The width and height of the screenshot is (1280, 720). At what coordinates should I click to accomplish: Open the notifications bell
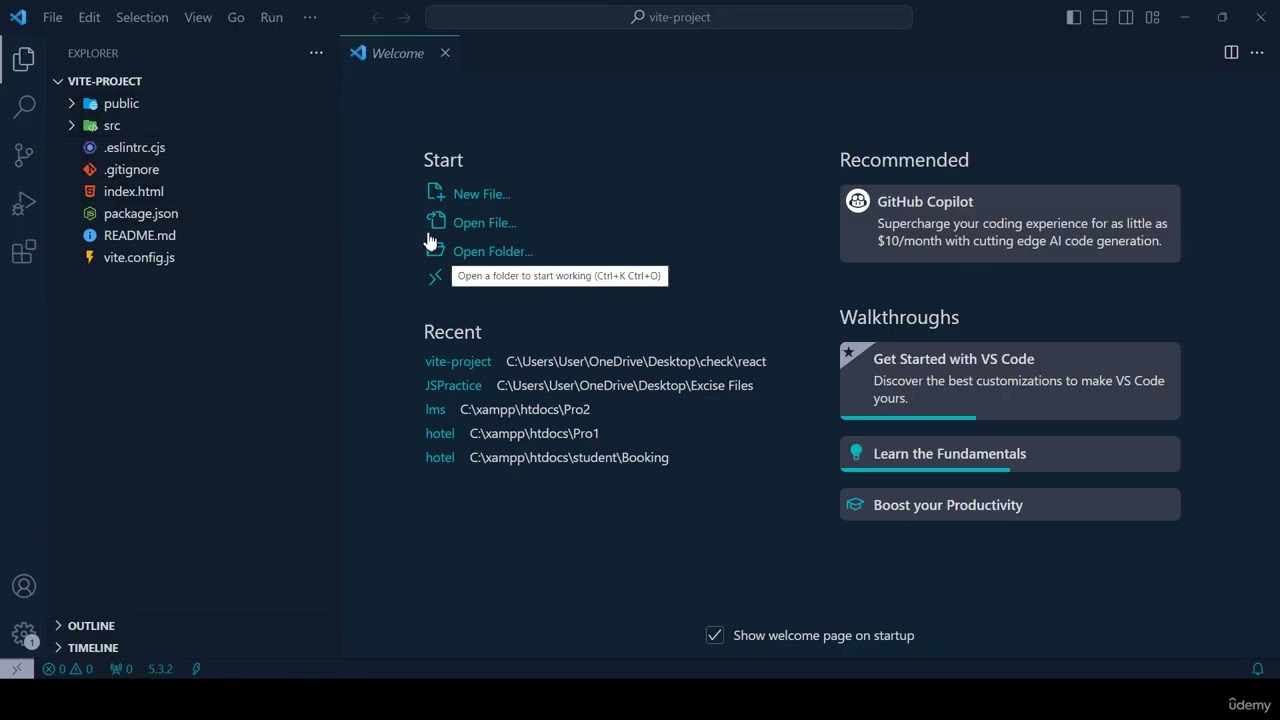click(x=1258, y=669)
